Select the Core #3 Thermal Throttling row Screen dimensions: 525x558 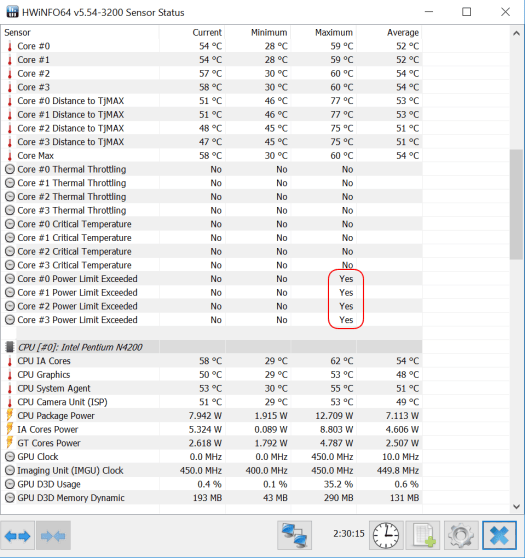[213, 210]
